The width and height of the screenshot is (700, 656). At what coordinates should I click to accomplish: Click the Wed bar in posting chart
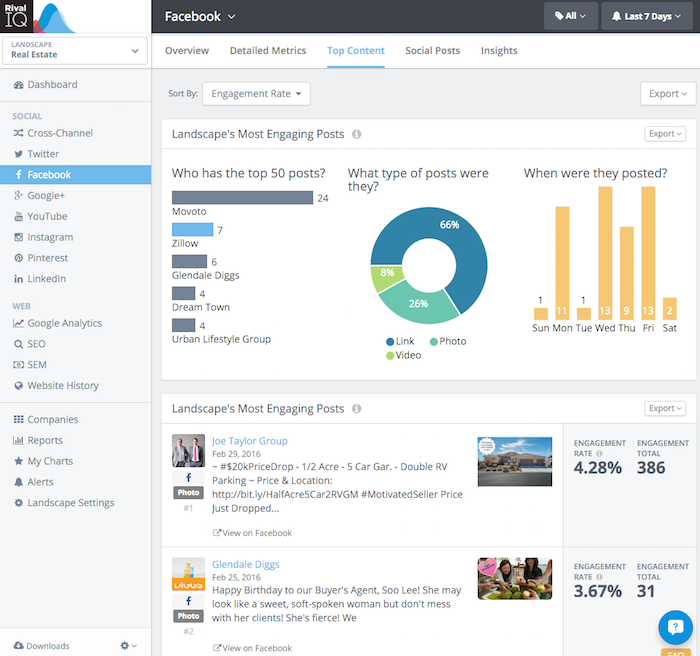coord(605,253)
